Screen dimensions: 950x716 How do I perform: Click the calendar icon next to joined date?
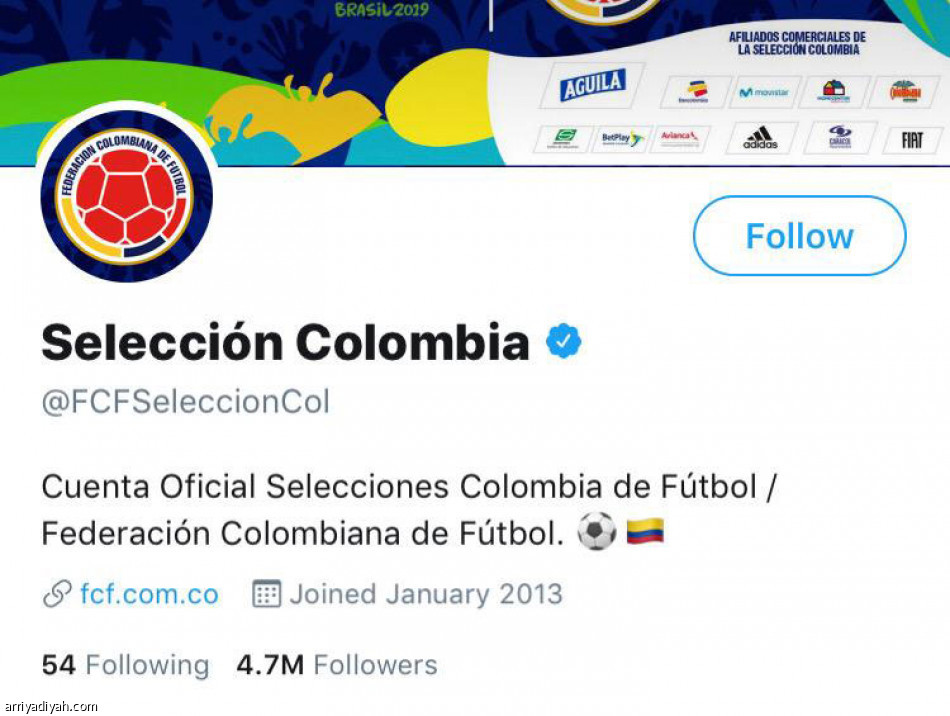point(265,593)
